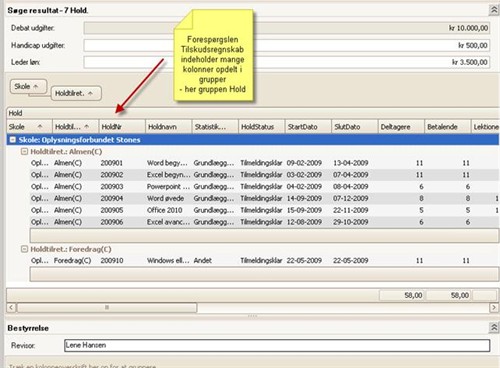Click the SlutDato cell 22-11-2009

[x=351, y=210]
